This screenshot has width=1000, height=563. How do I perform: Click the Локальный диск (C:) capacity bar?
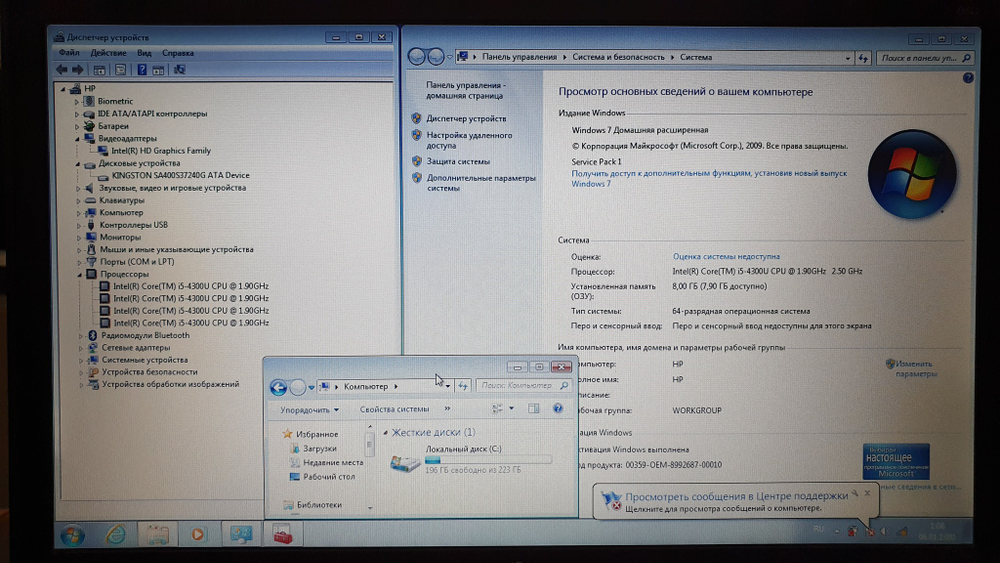point(488,459)
